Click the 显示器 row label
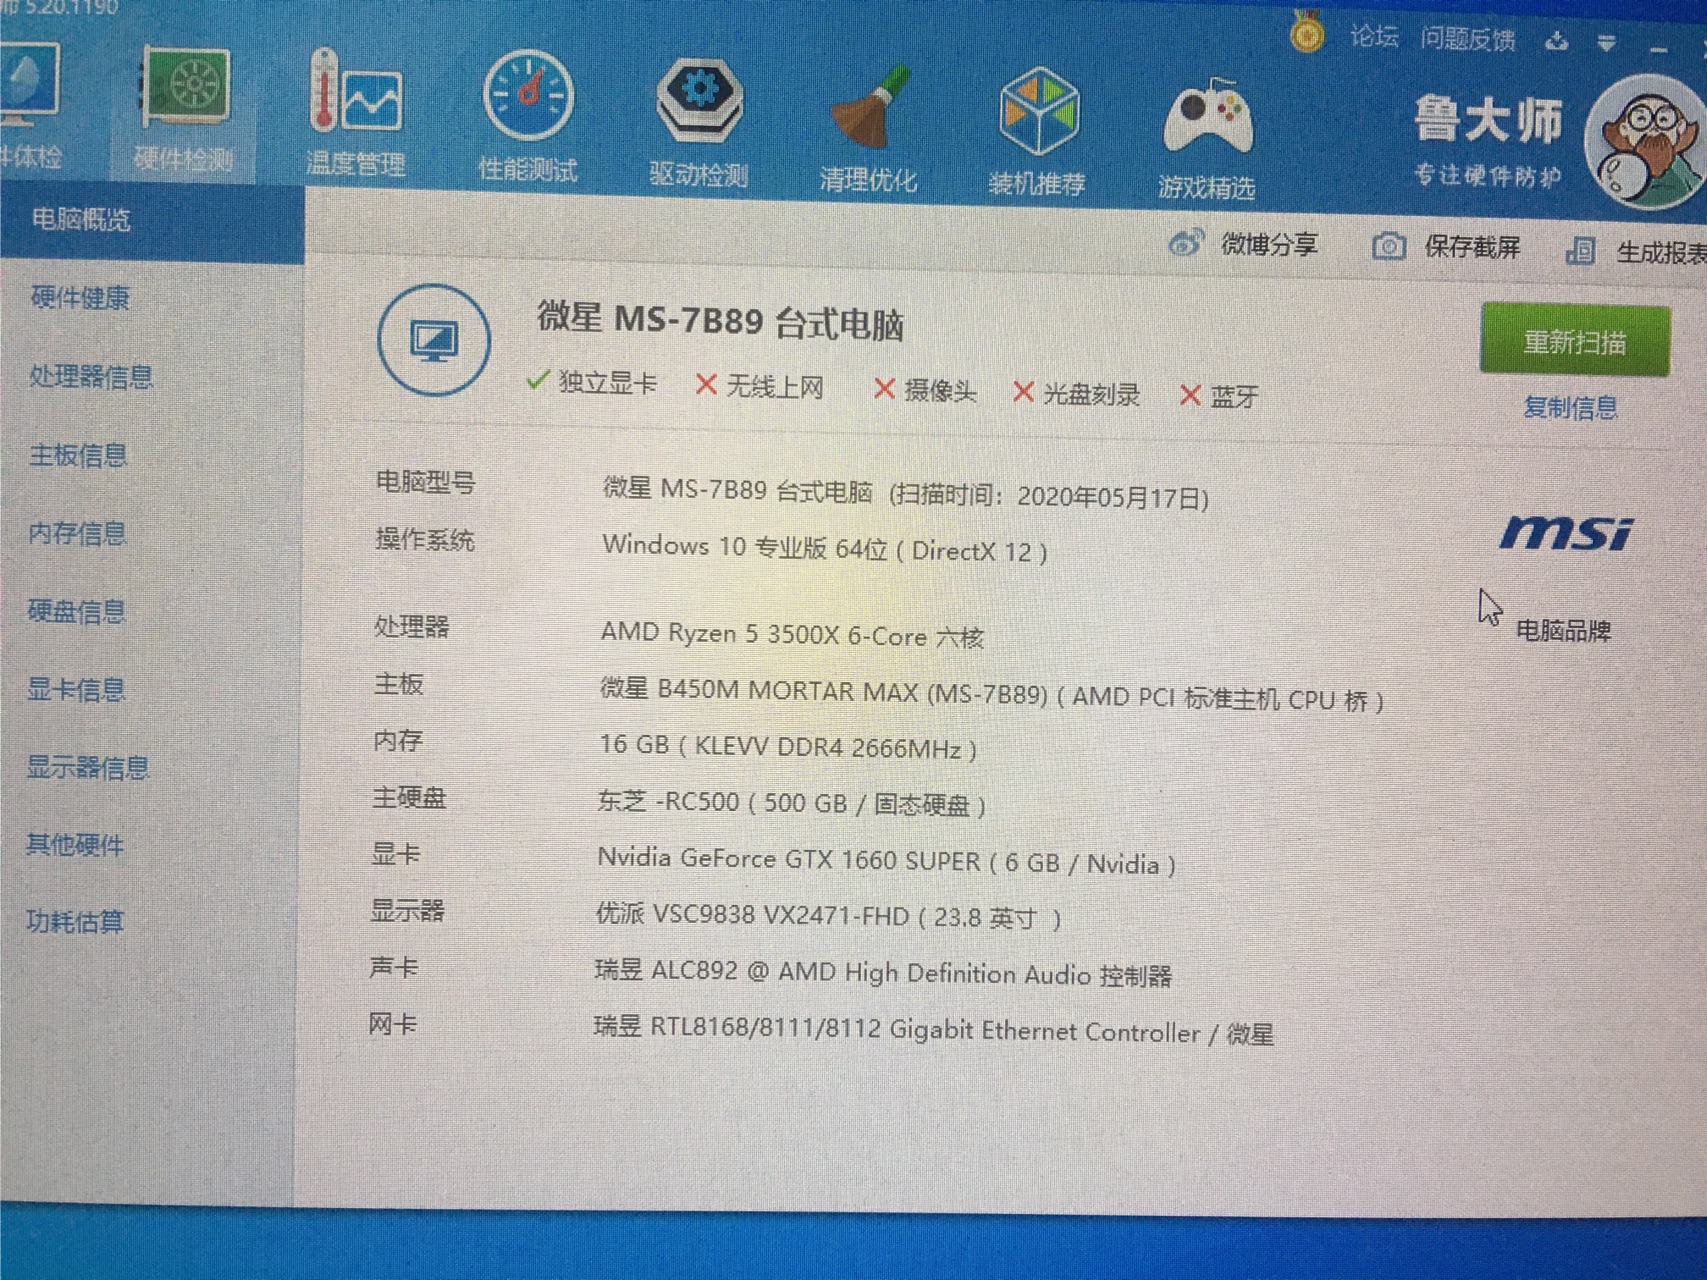Viewport: 1707px width, 1280px height. tap(408, 911)
